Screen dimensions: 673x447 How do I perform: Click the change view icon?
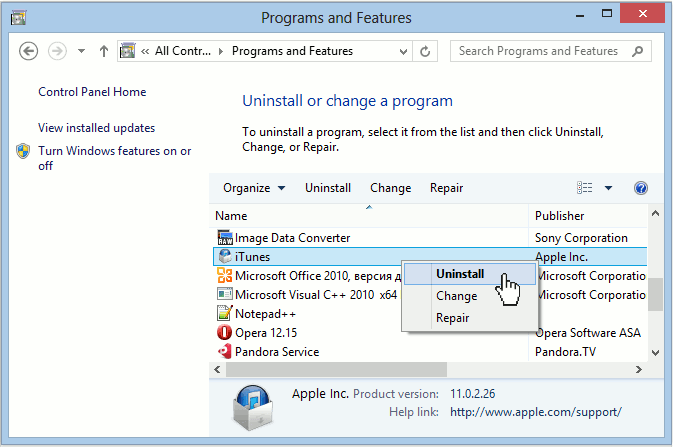coord(585,188)
